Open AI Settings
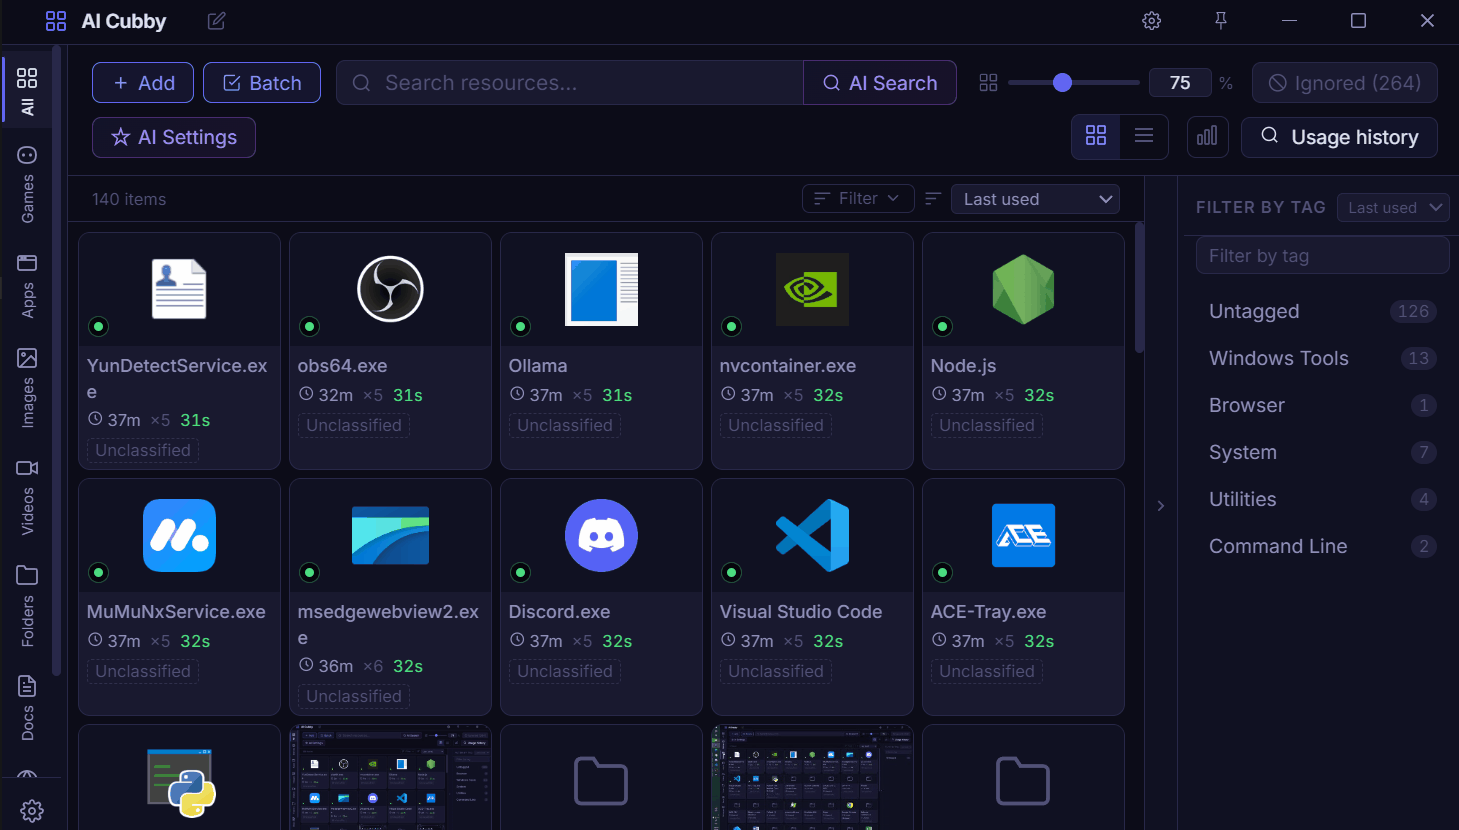This screenshot has height=830, width=1459. [x=174, y=138]
